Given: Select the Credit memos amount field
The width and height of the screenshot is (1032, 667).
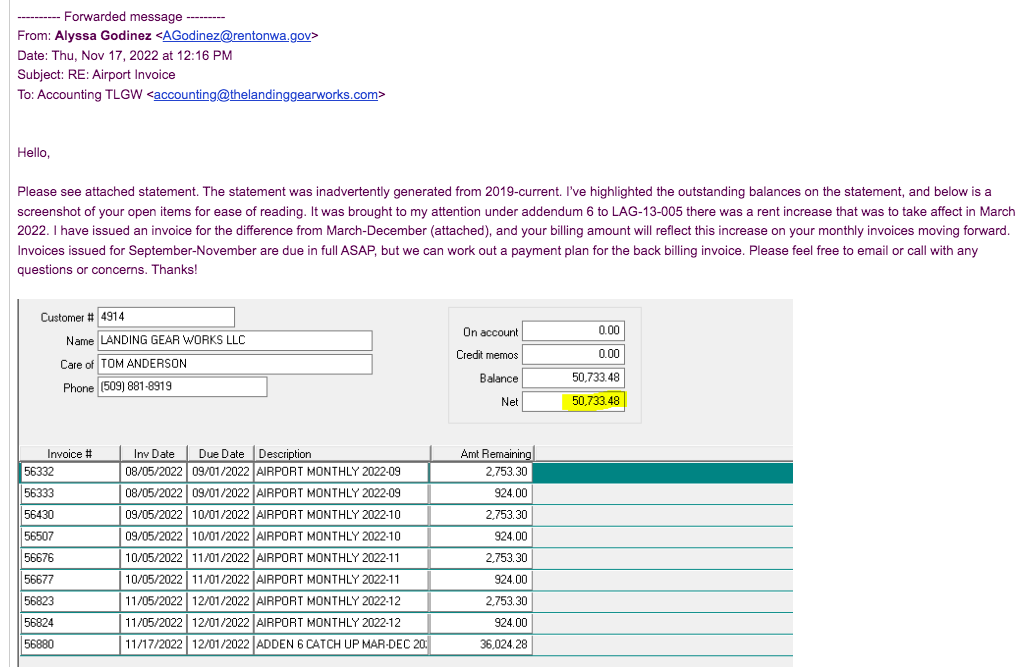Looking at the screenshot, I should point(573,354).
